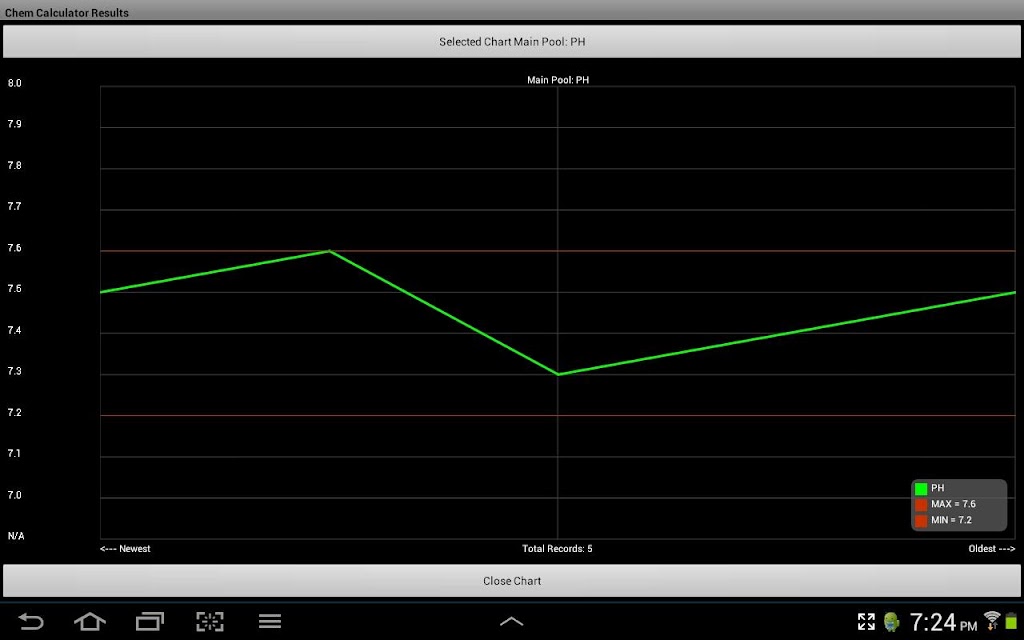
Task: Click the 7.6 y-axis label
Action: (x=14, y=248)
